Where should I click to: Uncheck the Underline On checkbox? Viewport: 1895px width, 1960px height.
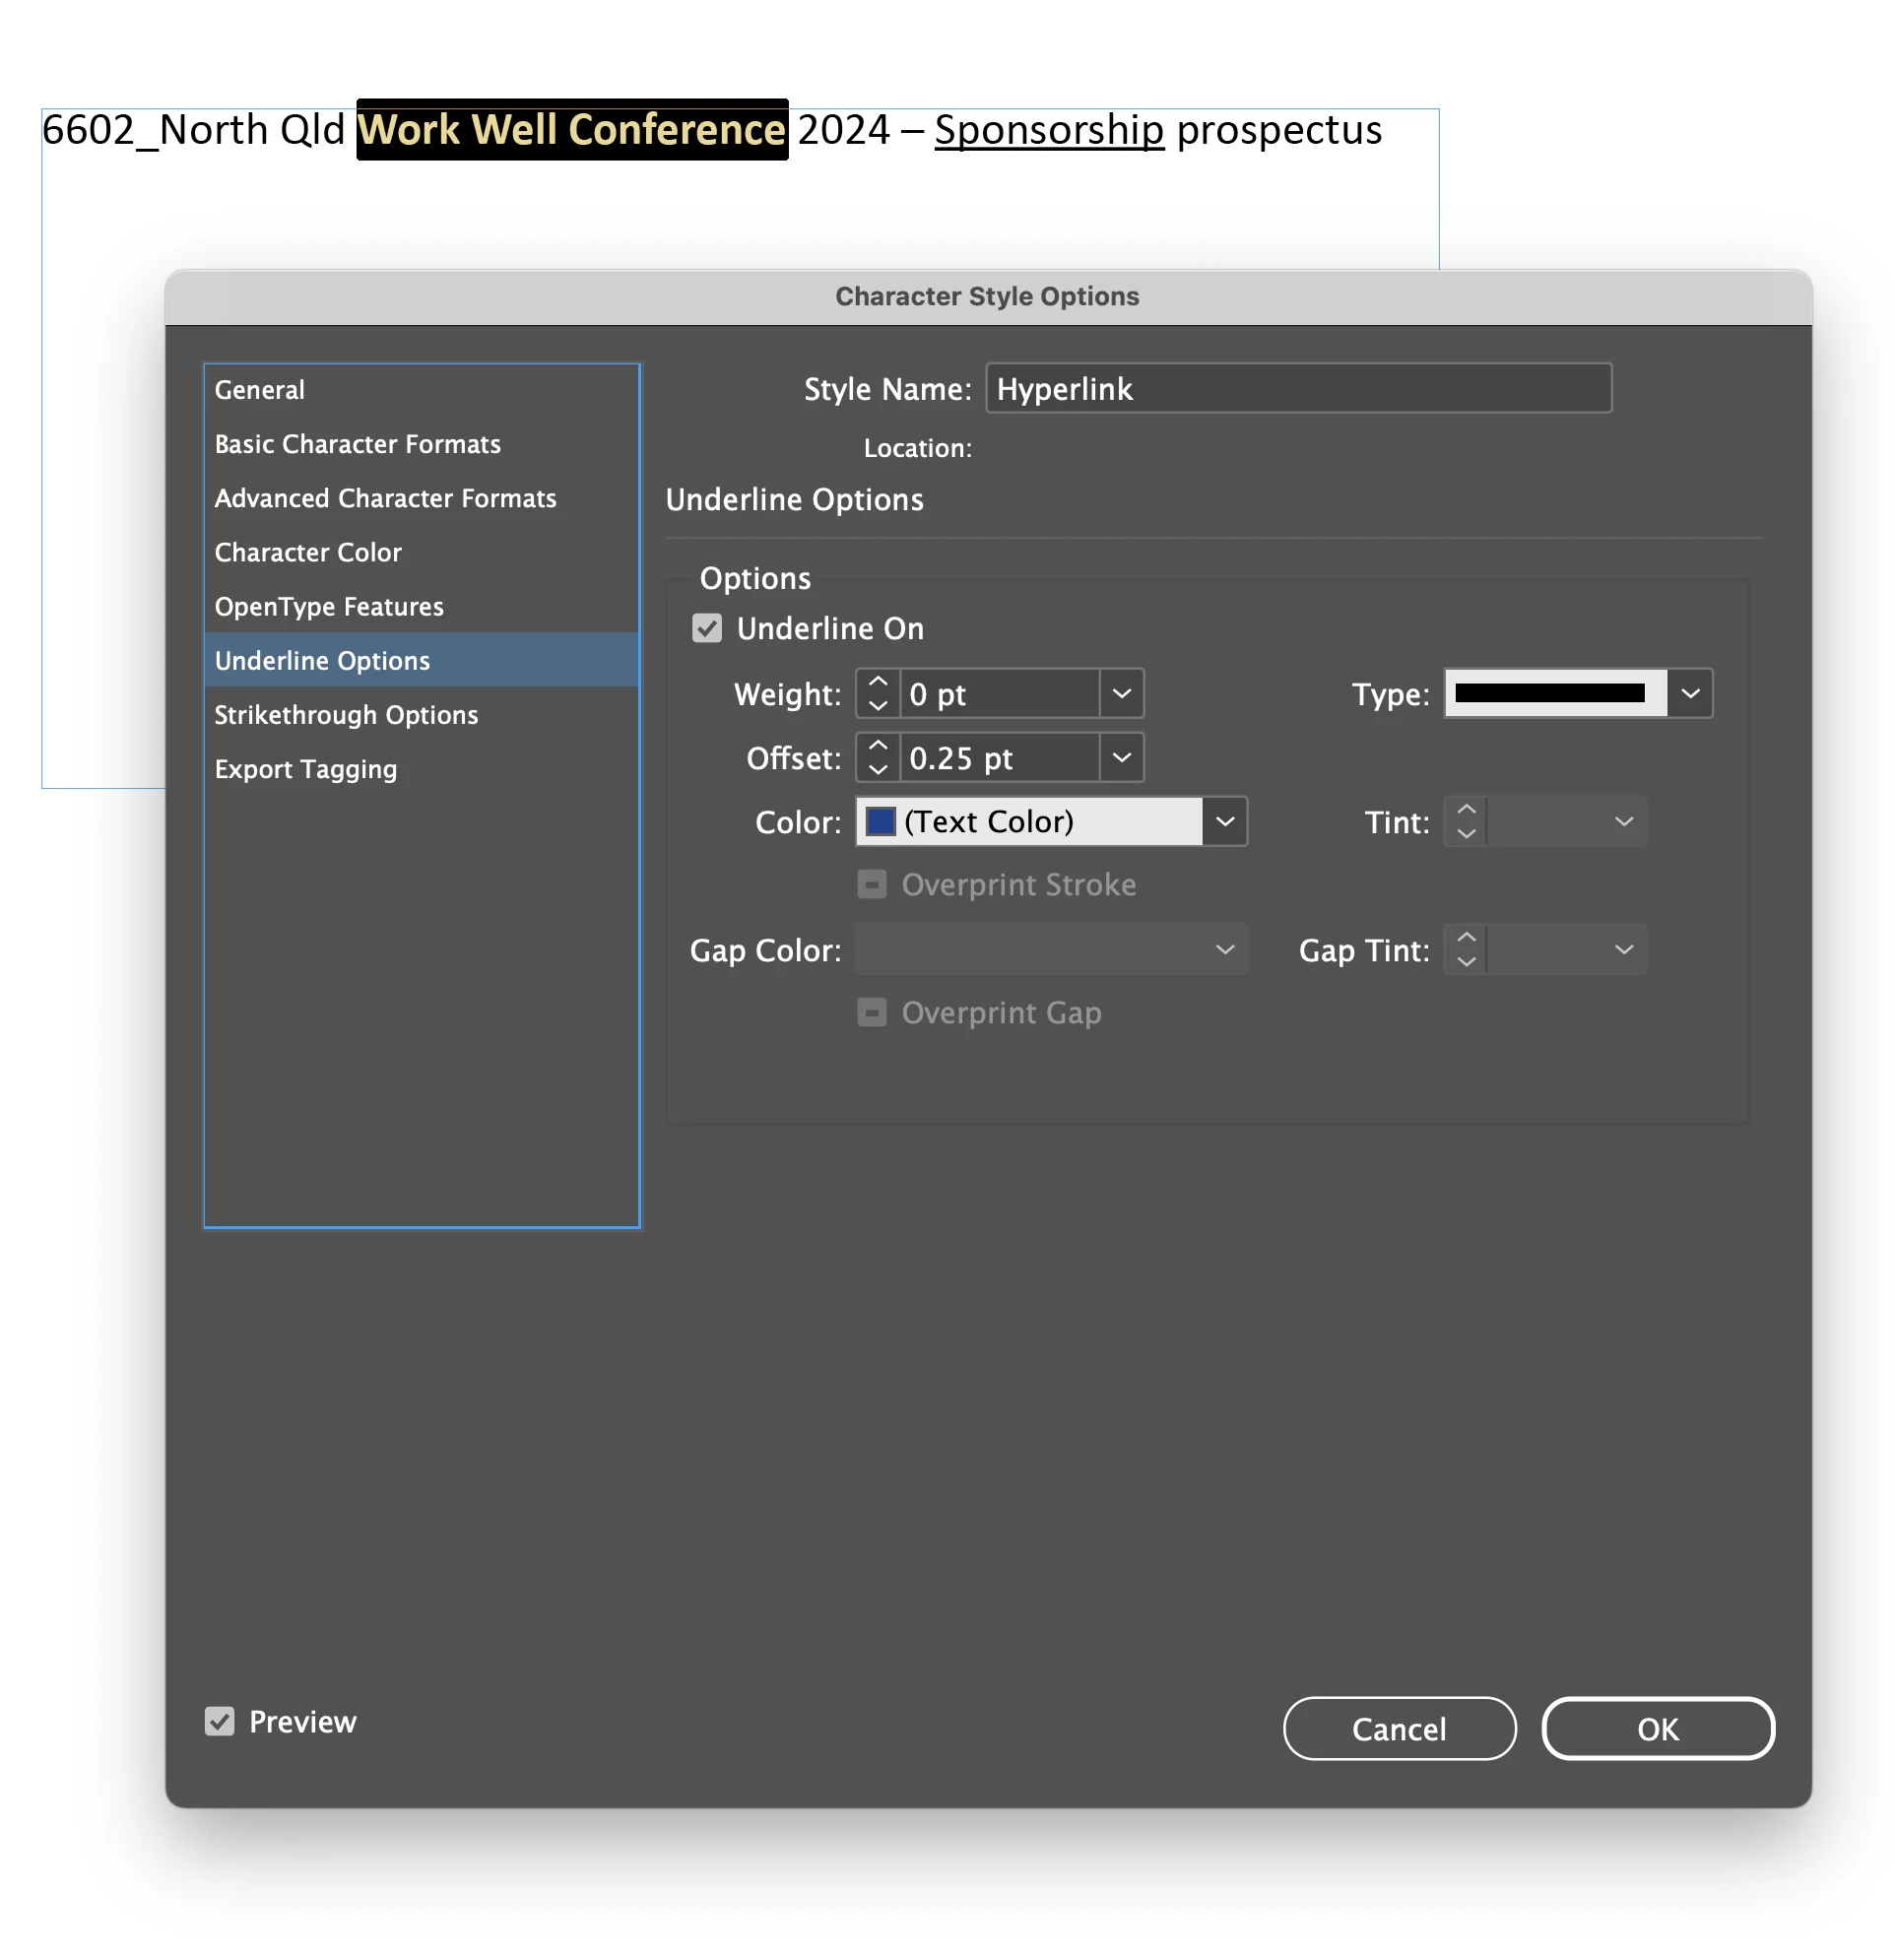tap(707, 629)
